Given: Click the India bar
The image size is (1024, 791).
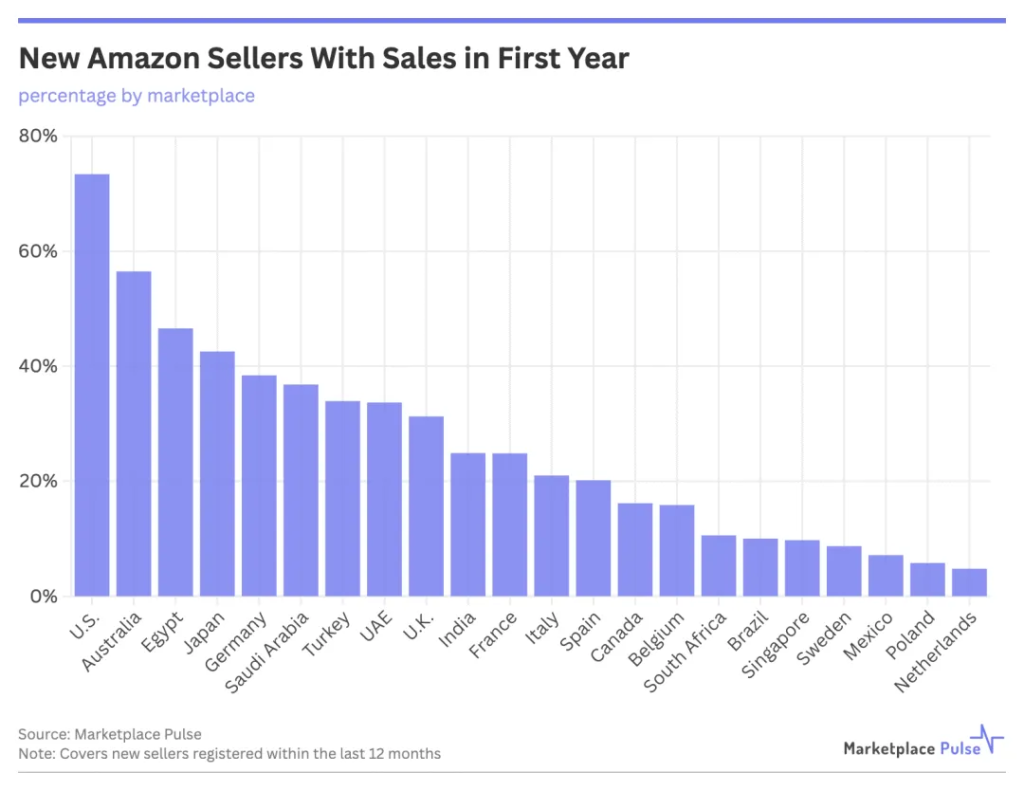Looking at the screenshot, I should (468, 525).
